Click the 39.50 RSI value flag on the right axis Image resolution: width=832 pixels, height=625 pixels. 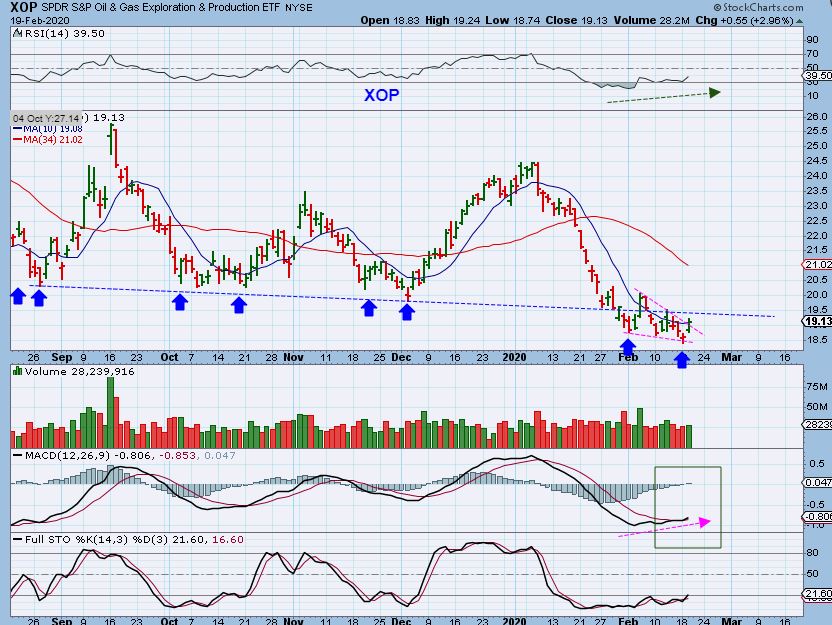coord(818,76)
